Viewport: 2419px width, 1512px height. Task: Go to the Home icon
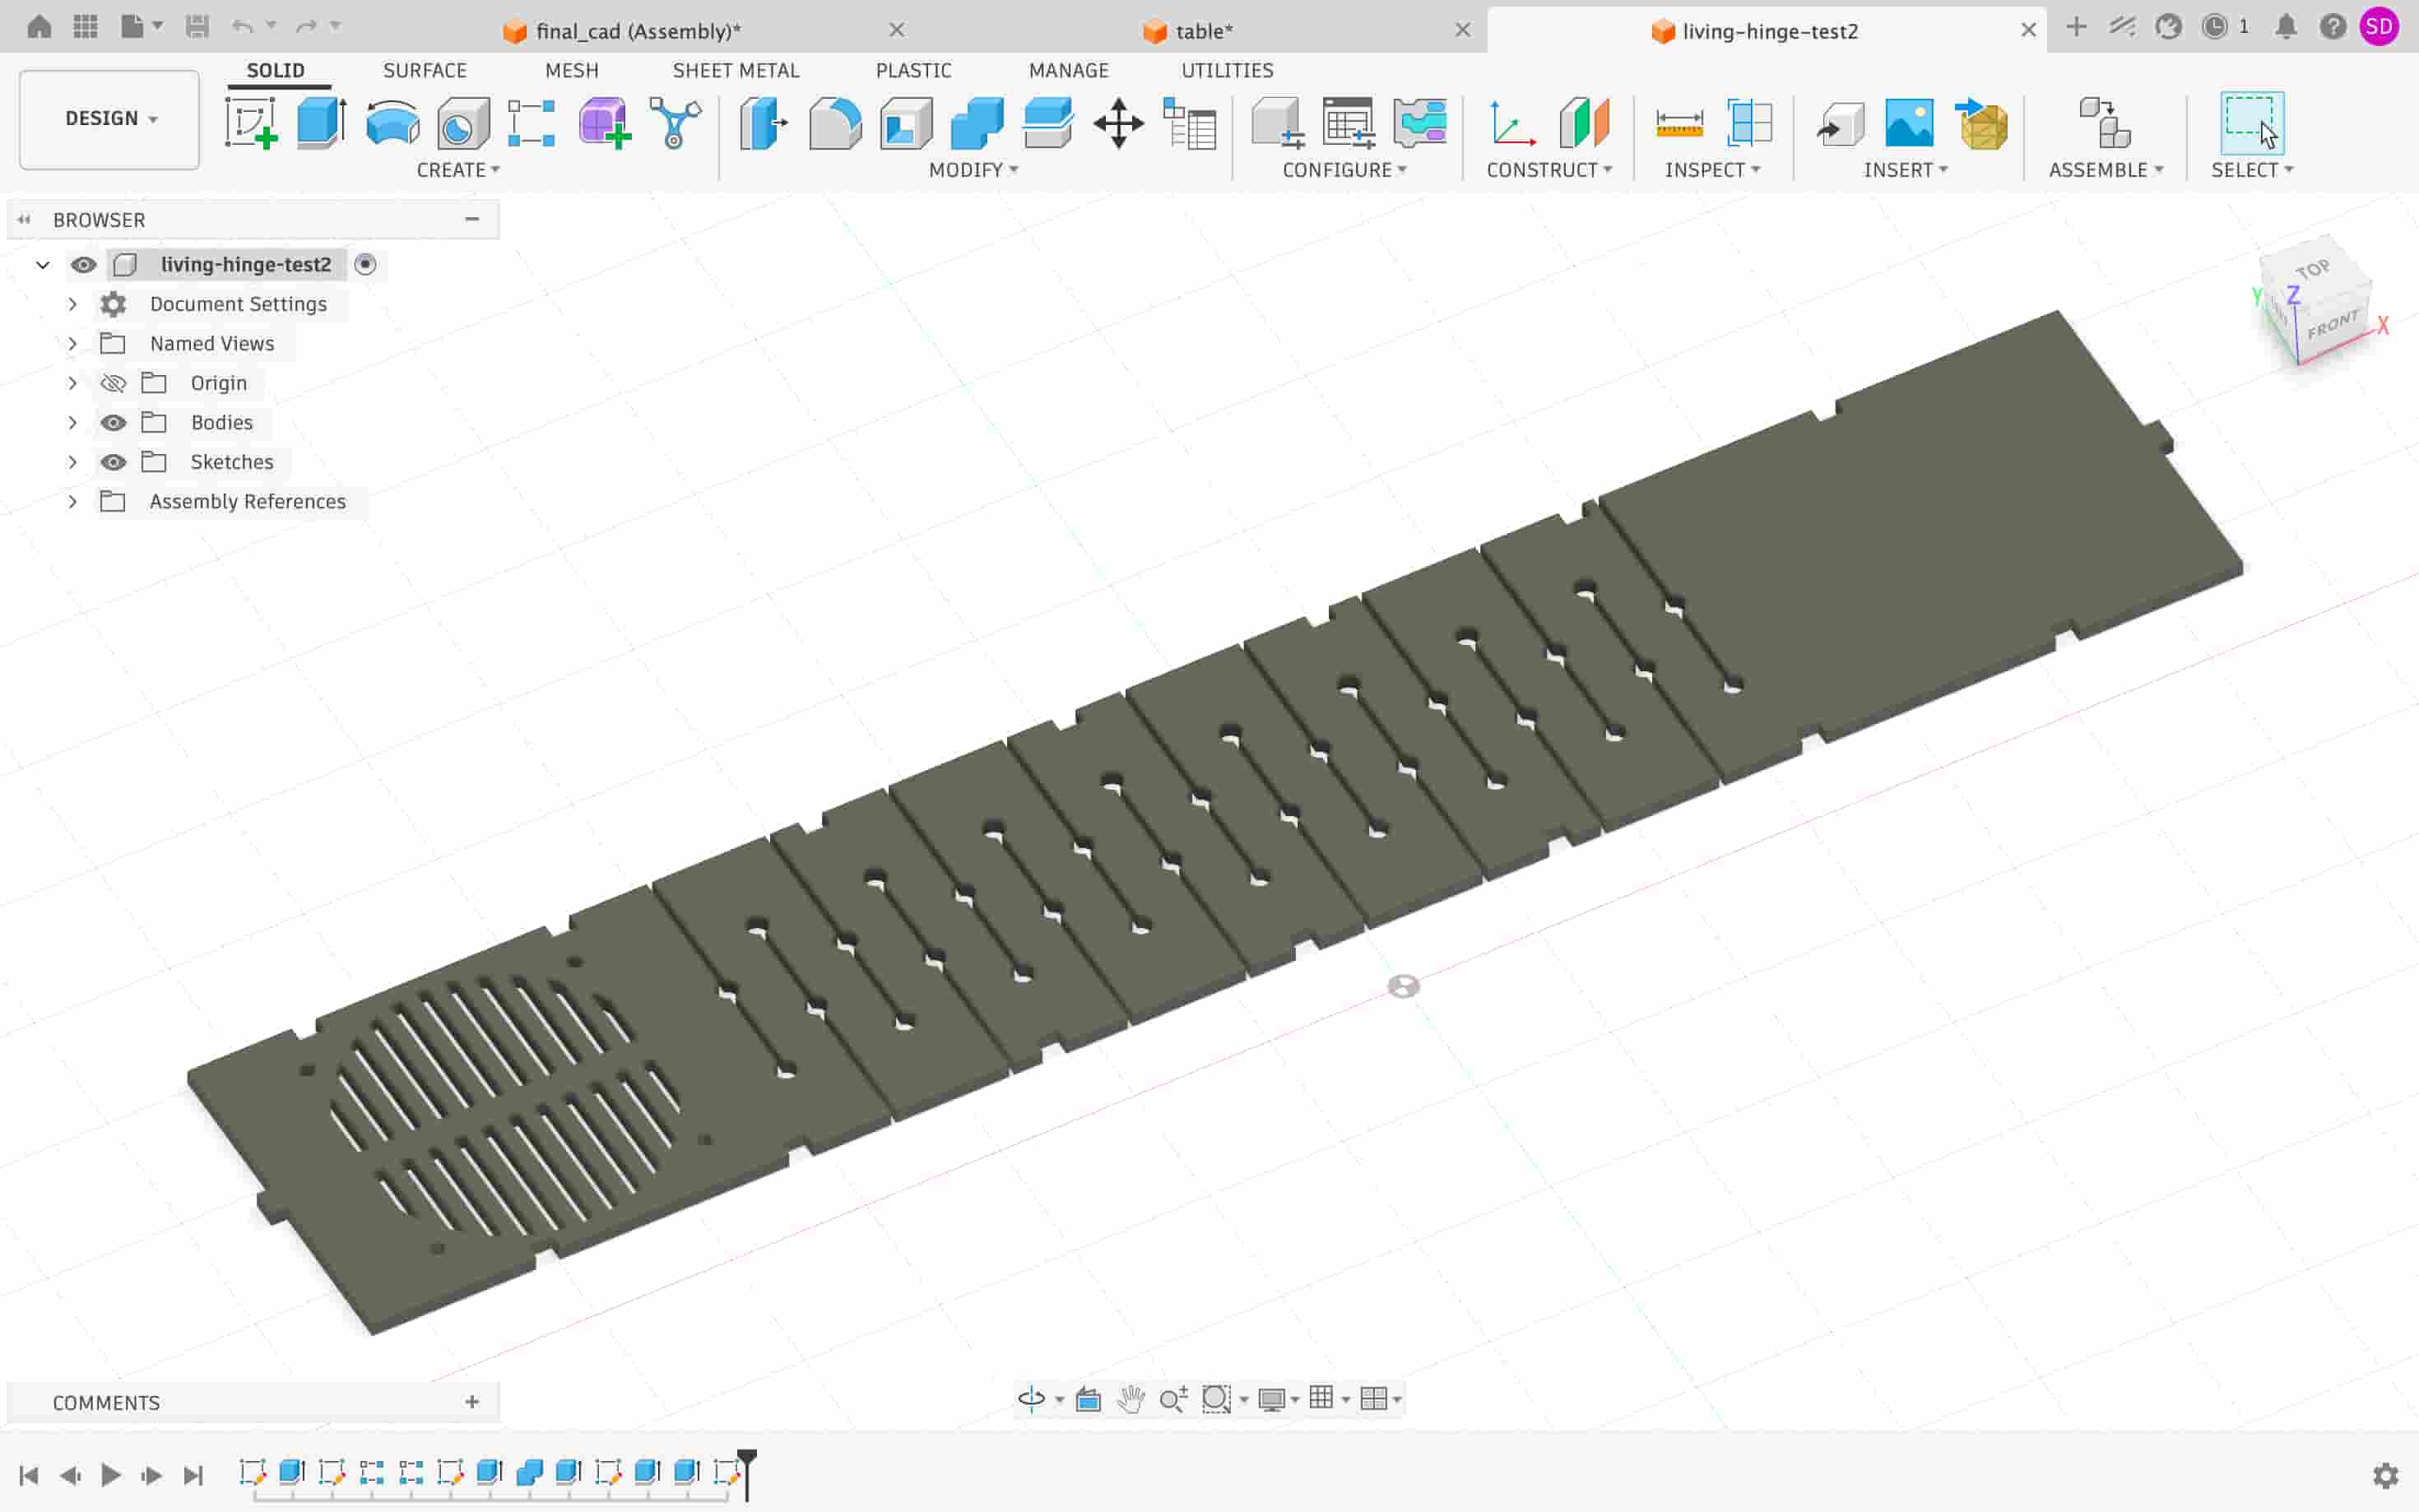point(39,27)
